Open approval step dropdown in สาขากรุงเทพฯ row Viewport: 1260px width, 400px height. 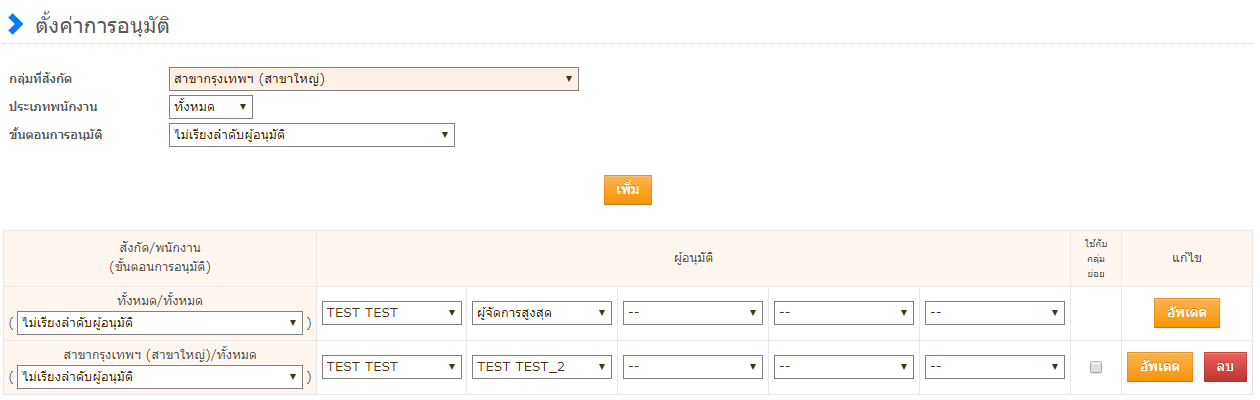(160, 377)
